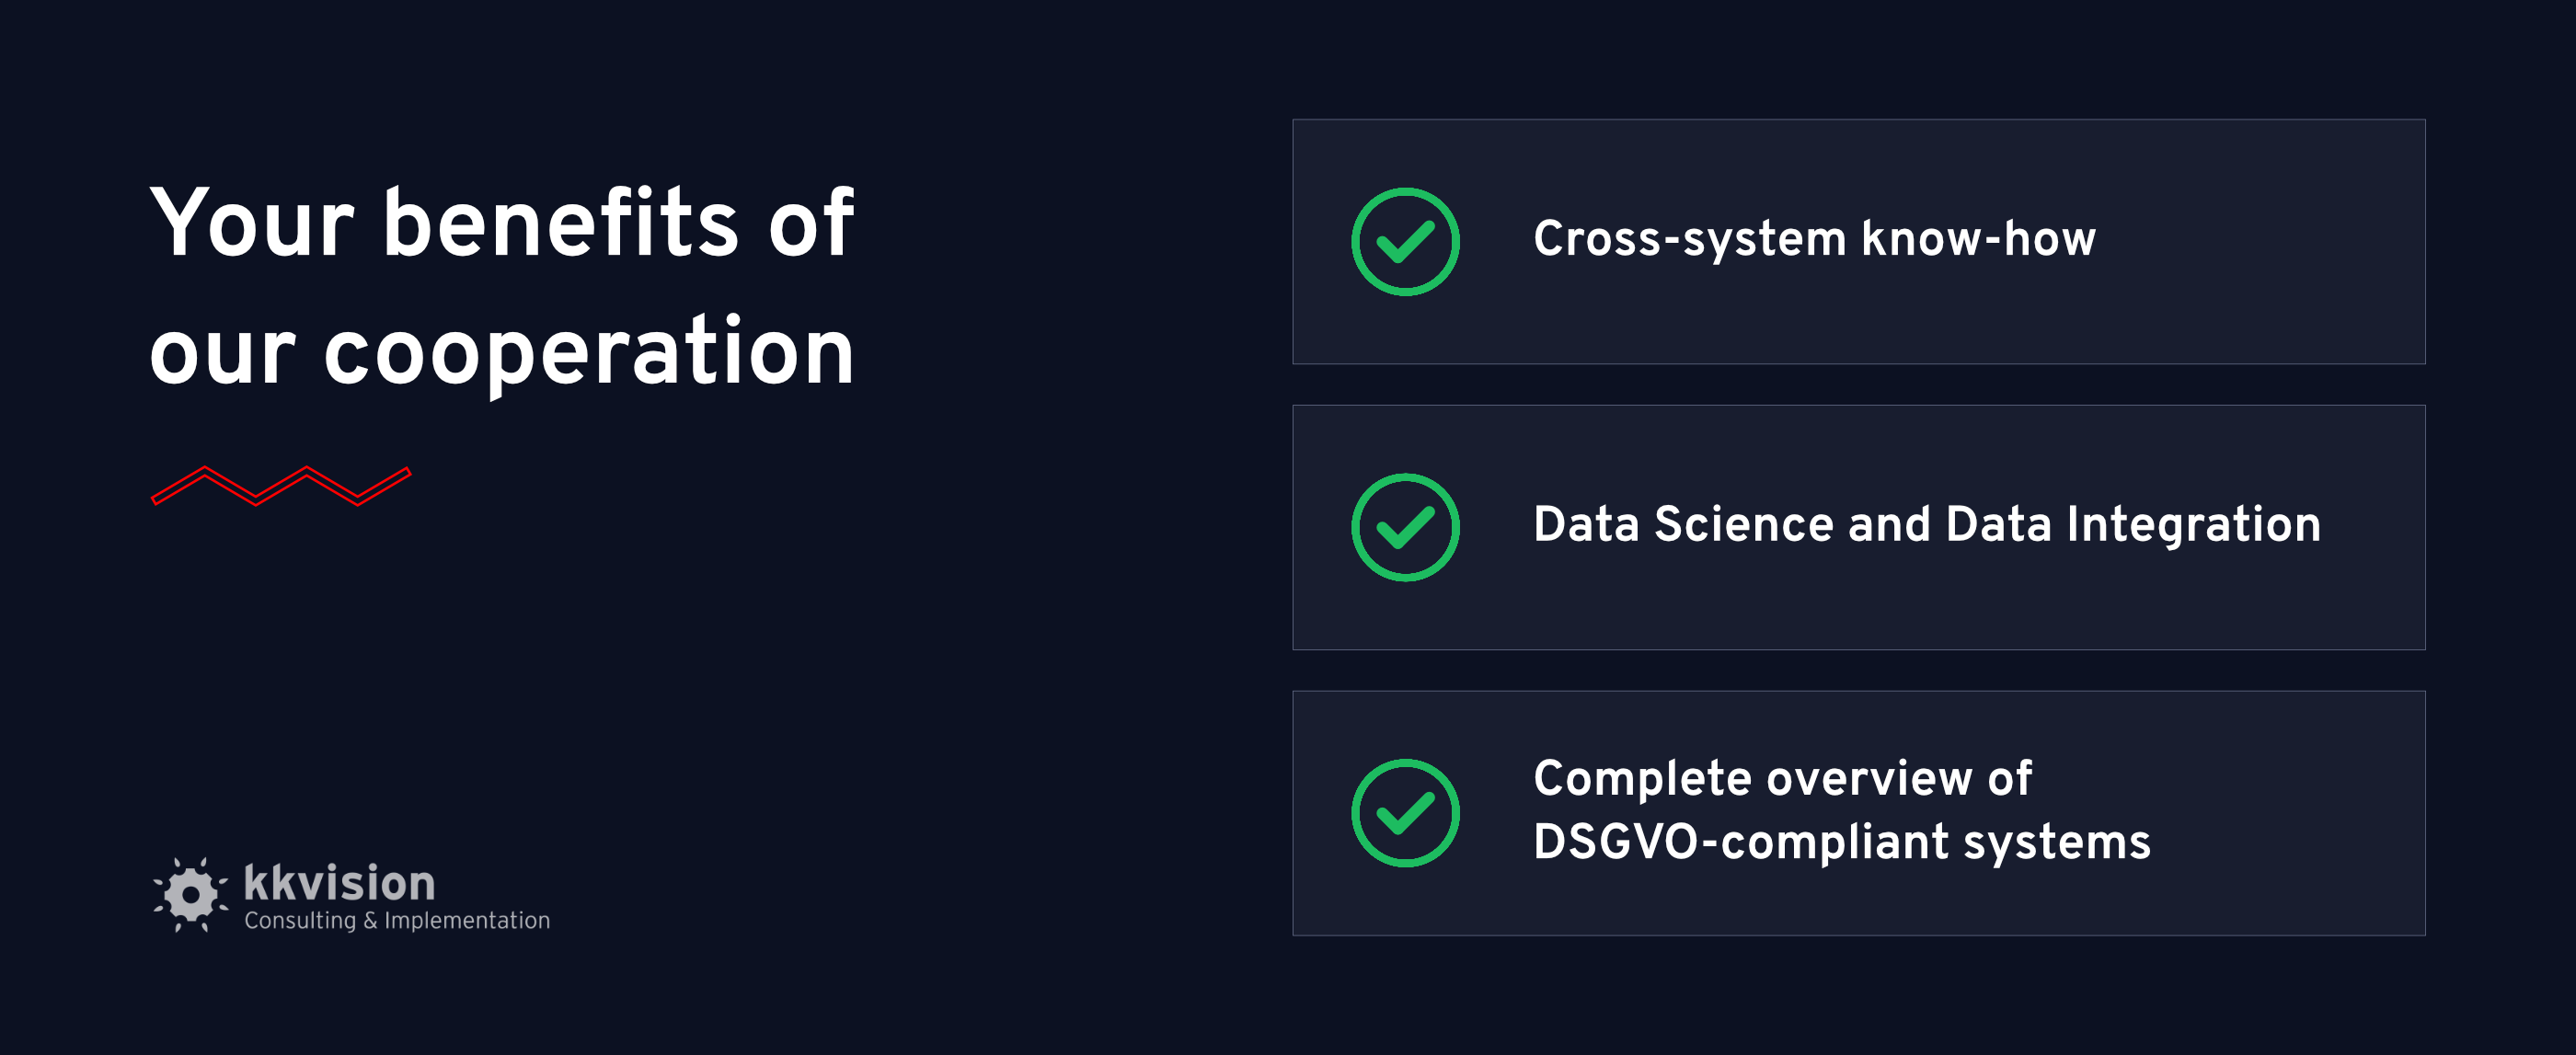2576x1055 pixels.
Task: Click the red zigzag line decoration
Action: pyautogui.click(x=281, y=486)
